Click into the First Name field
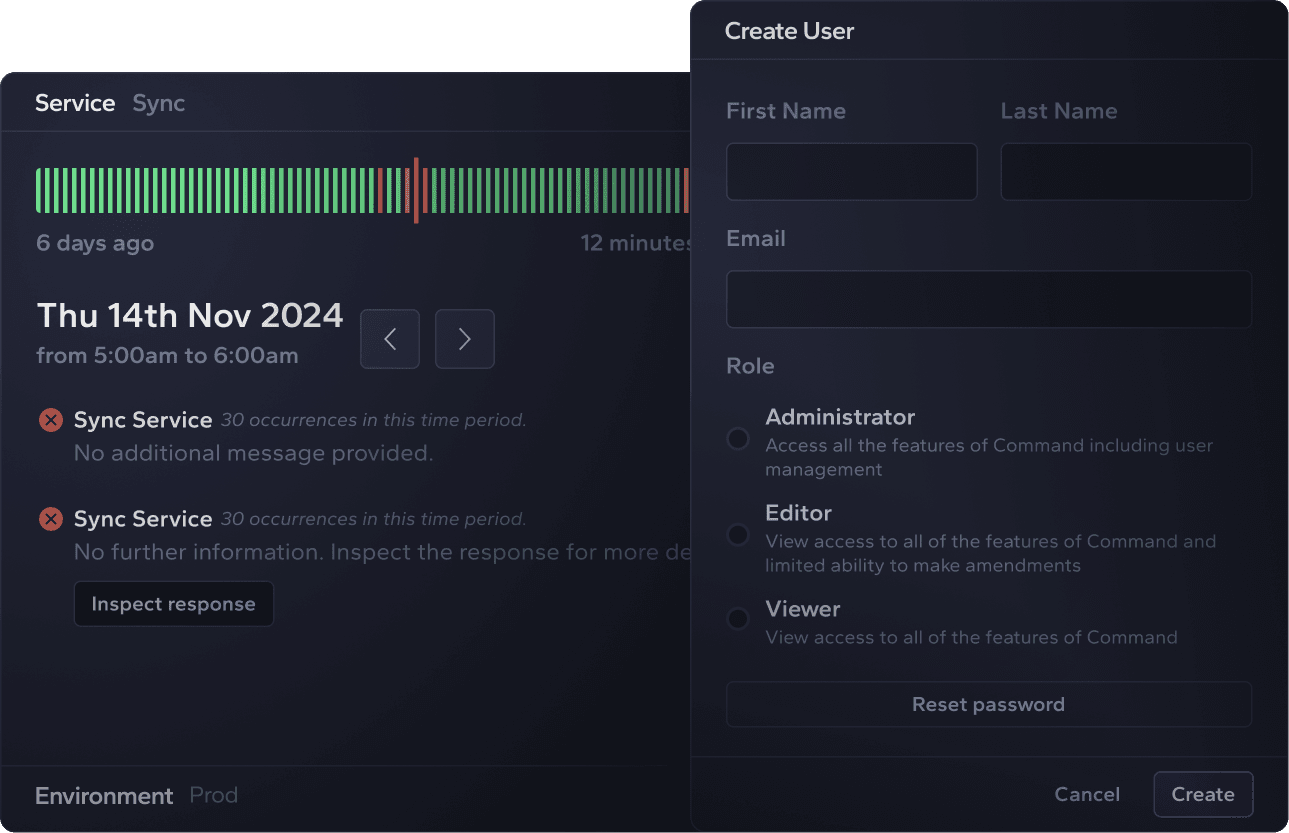1289x833 pixels. click(851, 171)
